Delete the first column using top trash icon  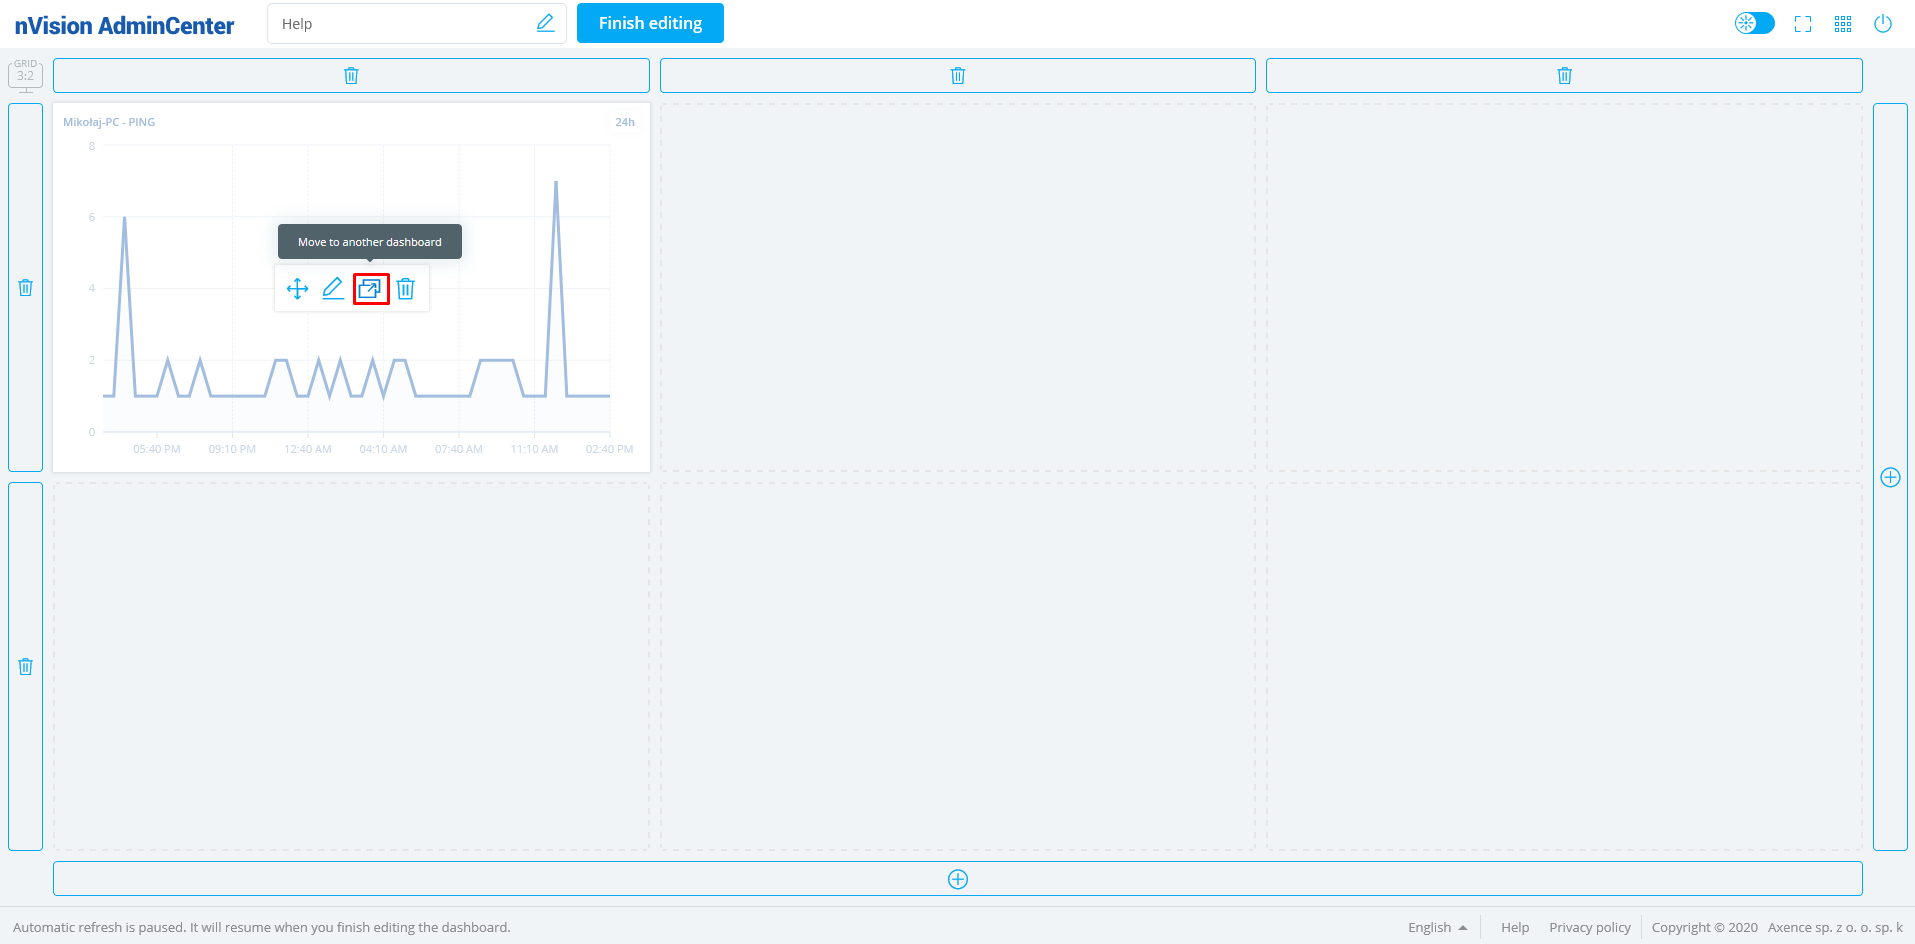tap(351, 76)
